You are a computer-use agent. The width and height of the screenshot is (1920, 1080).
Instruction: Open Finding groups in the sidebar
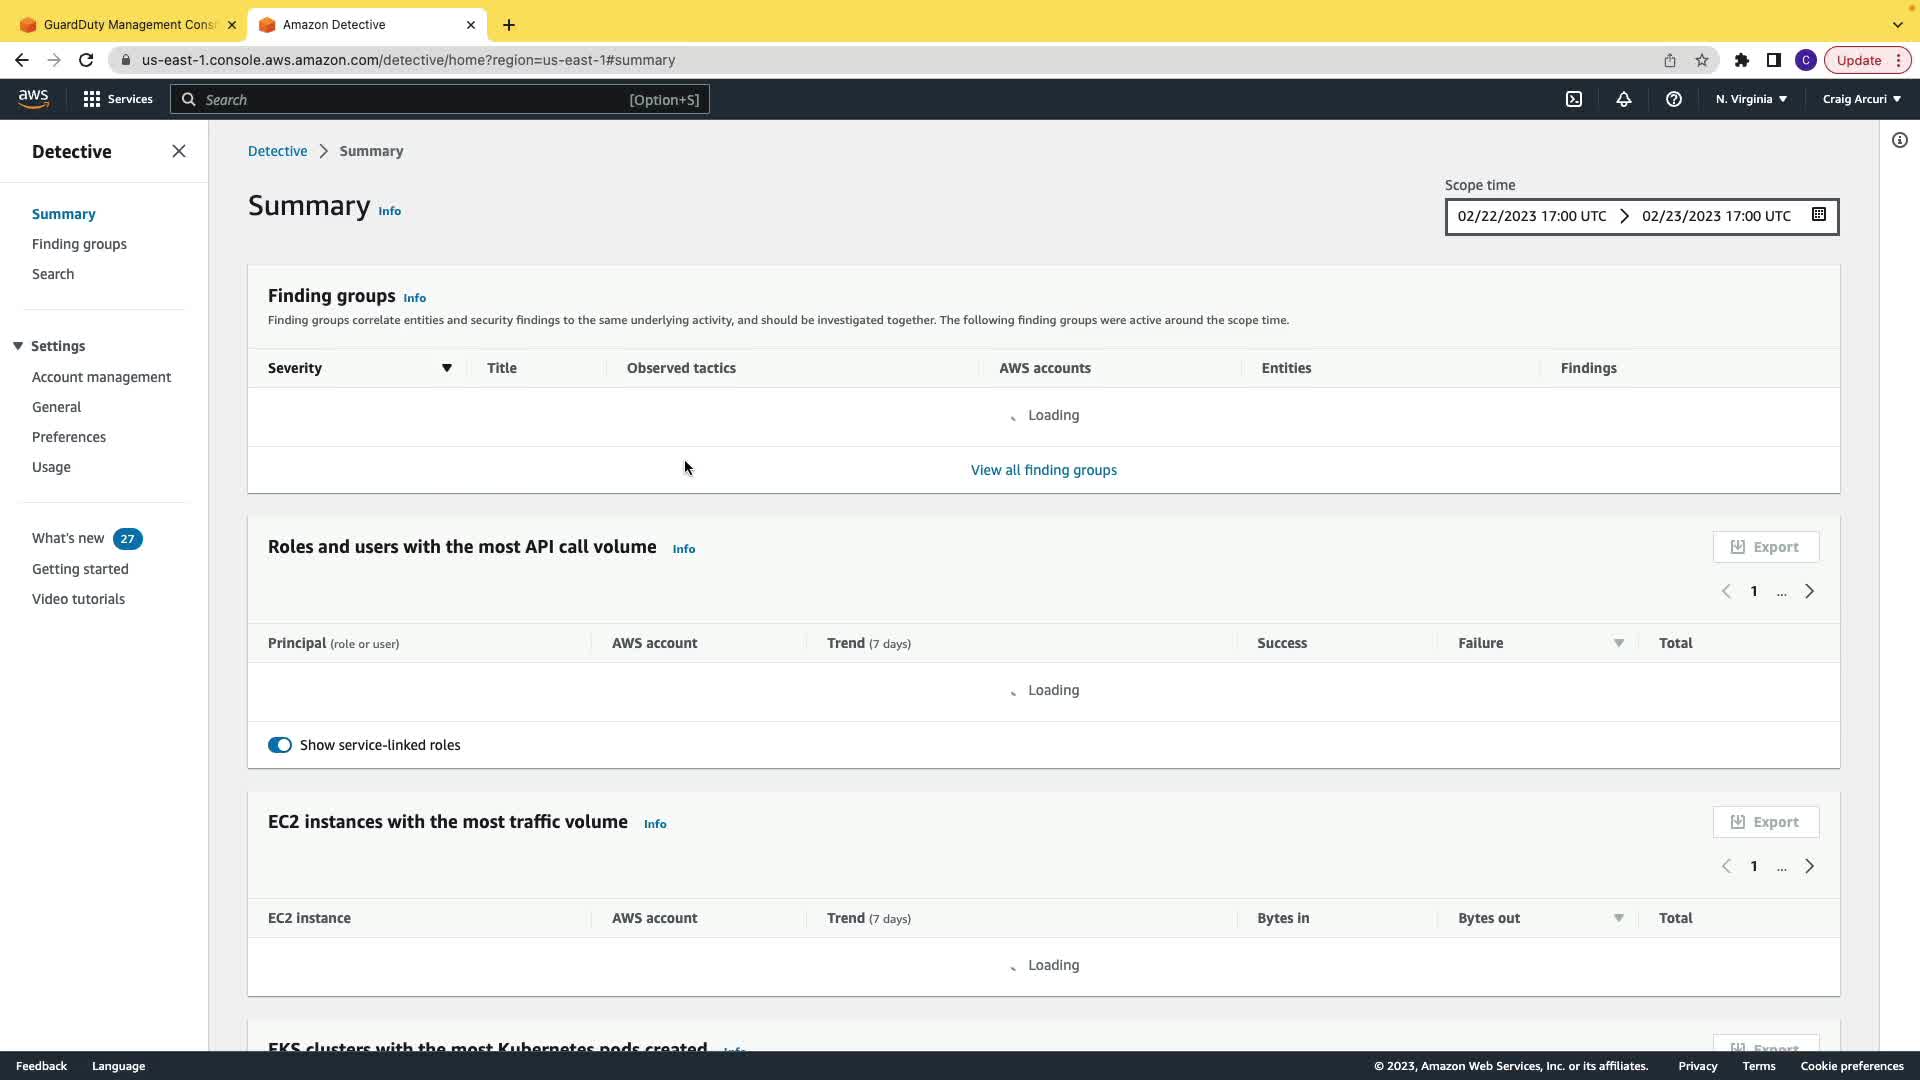point(79,244)
